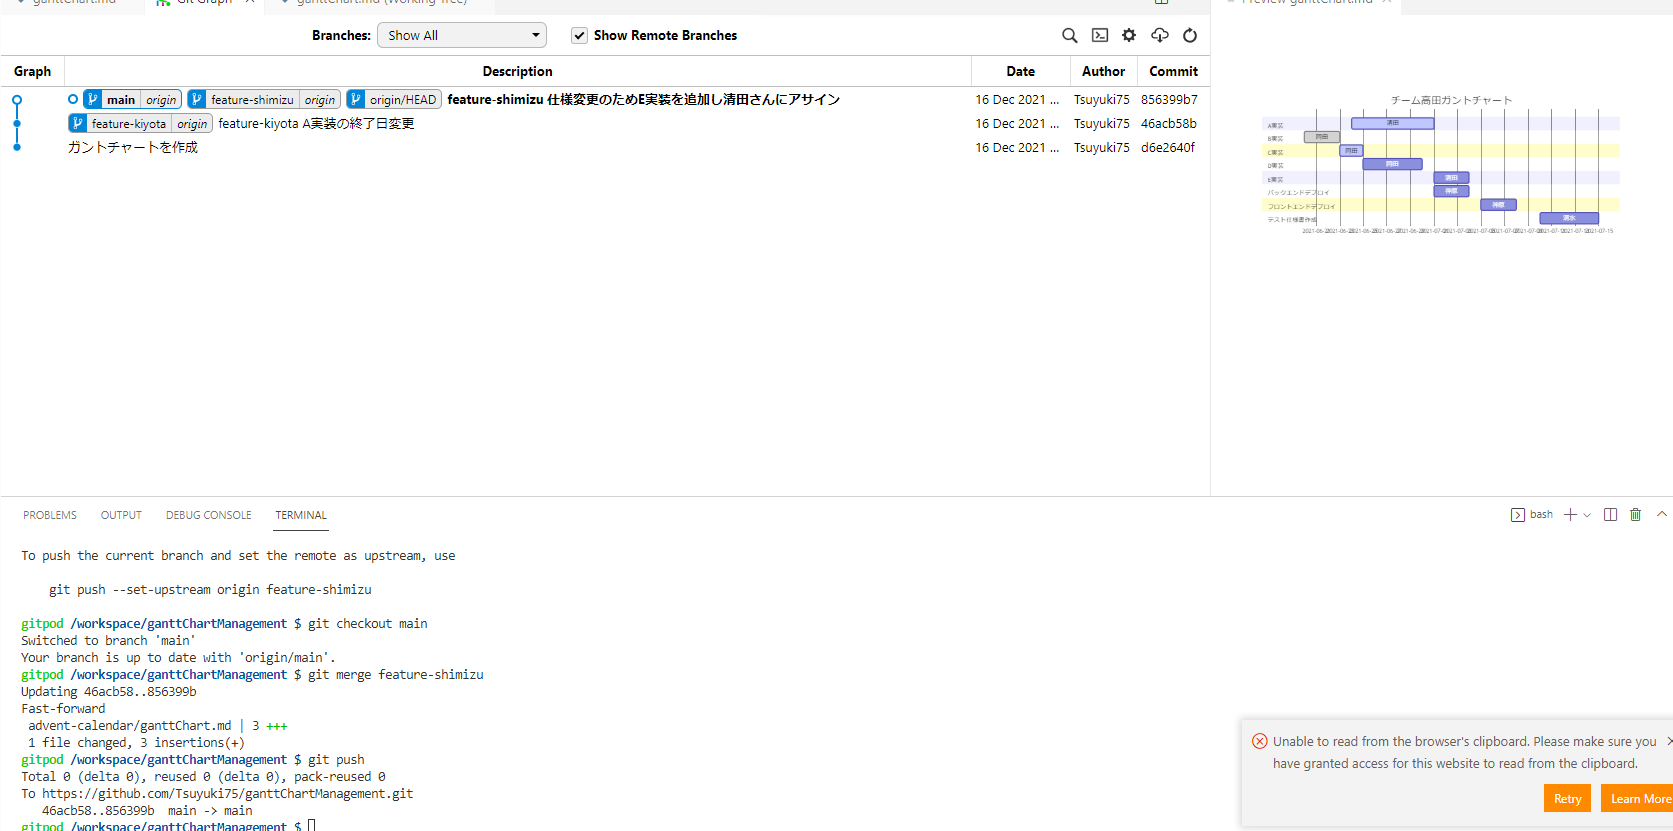Viewport: 1673px width, 831px height.
Task: Refresh the Git Graph view
Action: pos(1190,35)
